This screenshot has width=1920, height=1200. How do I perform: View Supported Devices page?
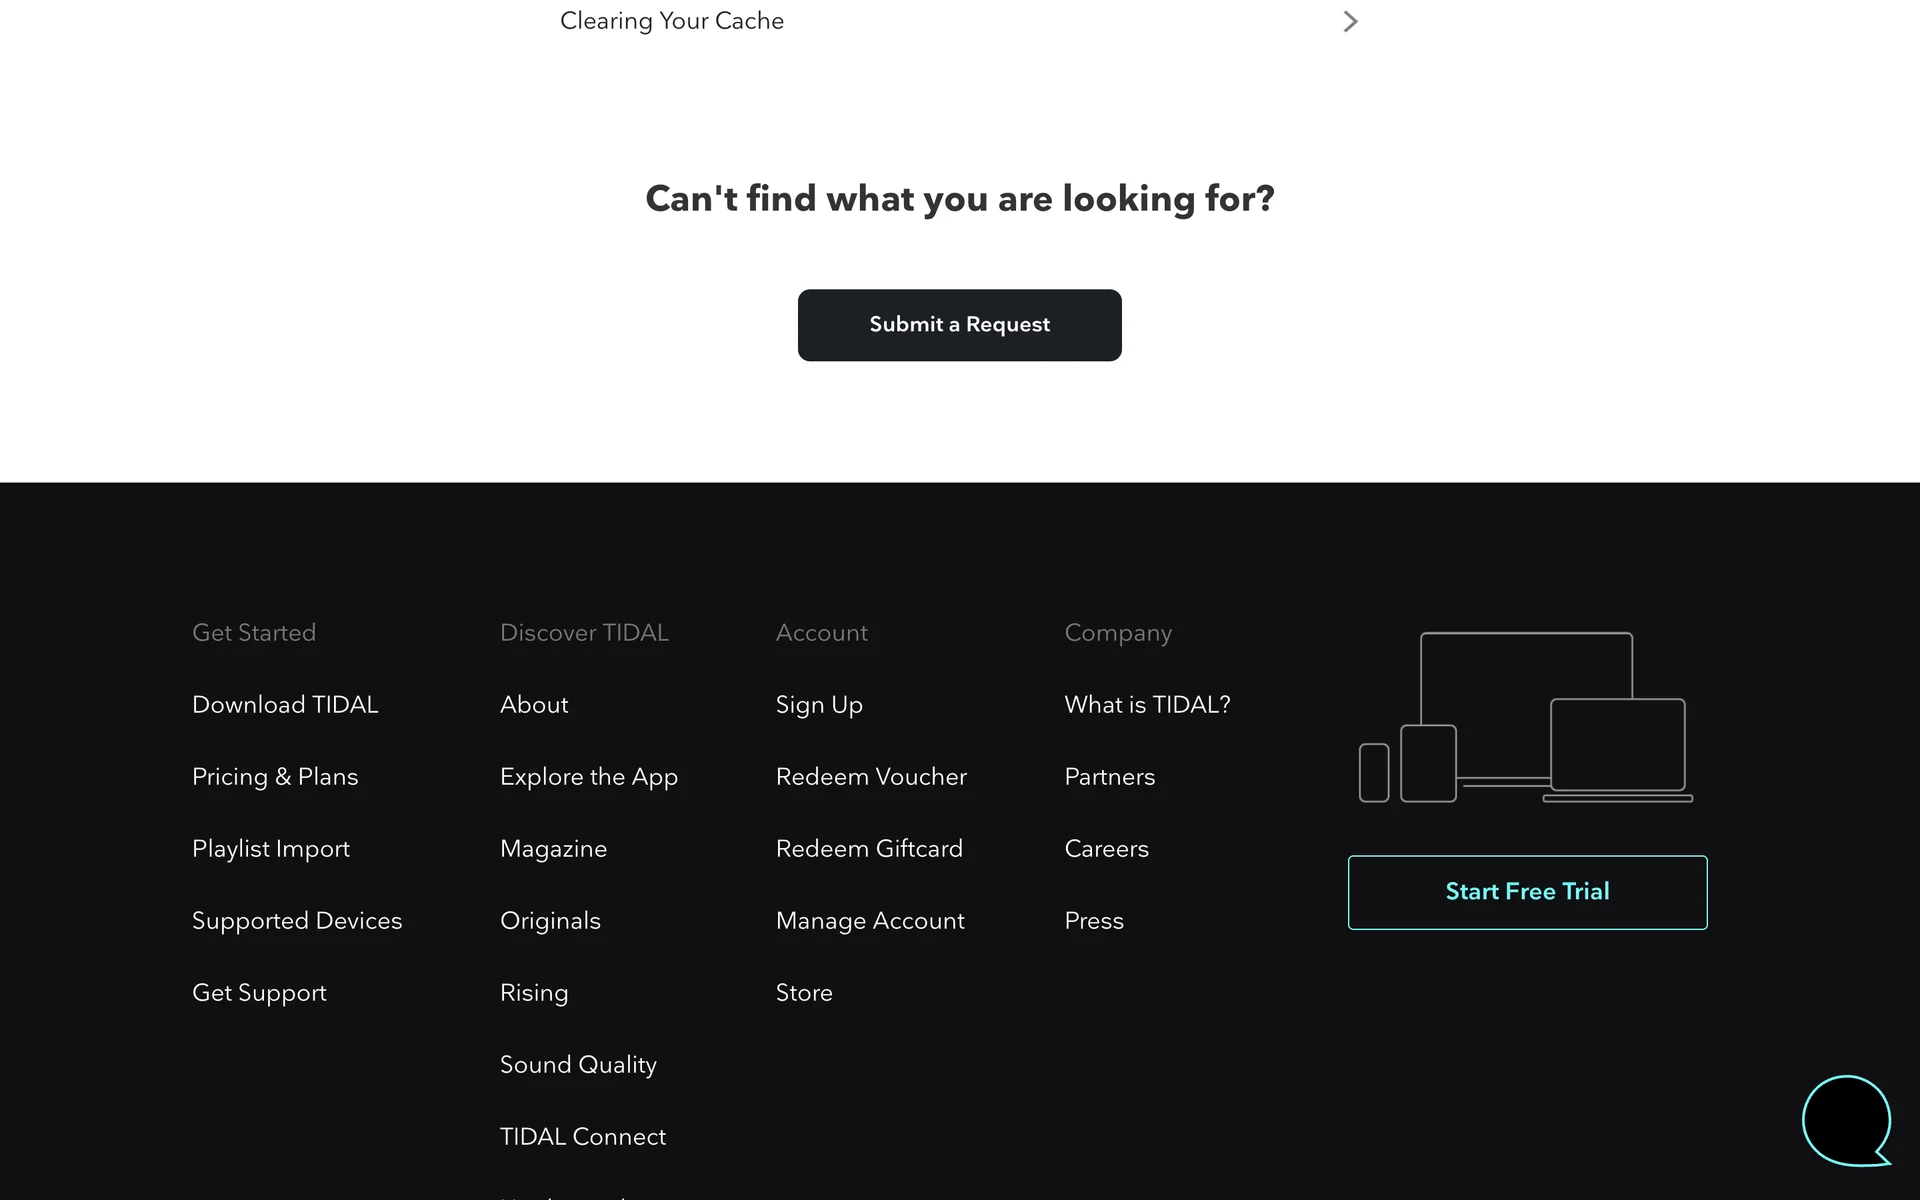[x=296, y=921]
